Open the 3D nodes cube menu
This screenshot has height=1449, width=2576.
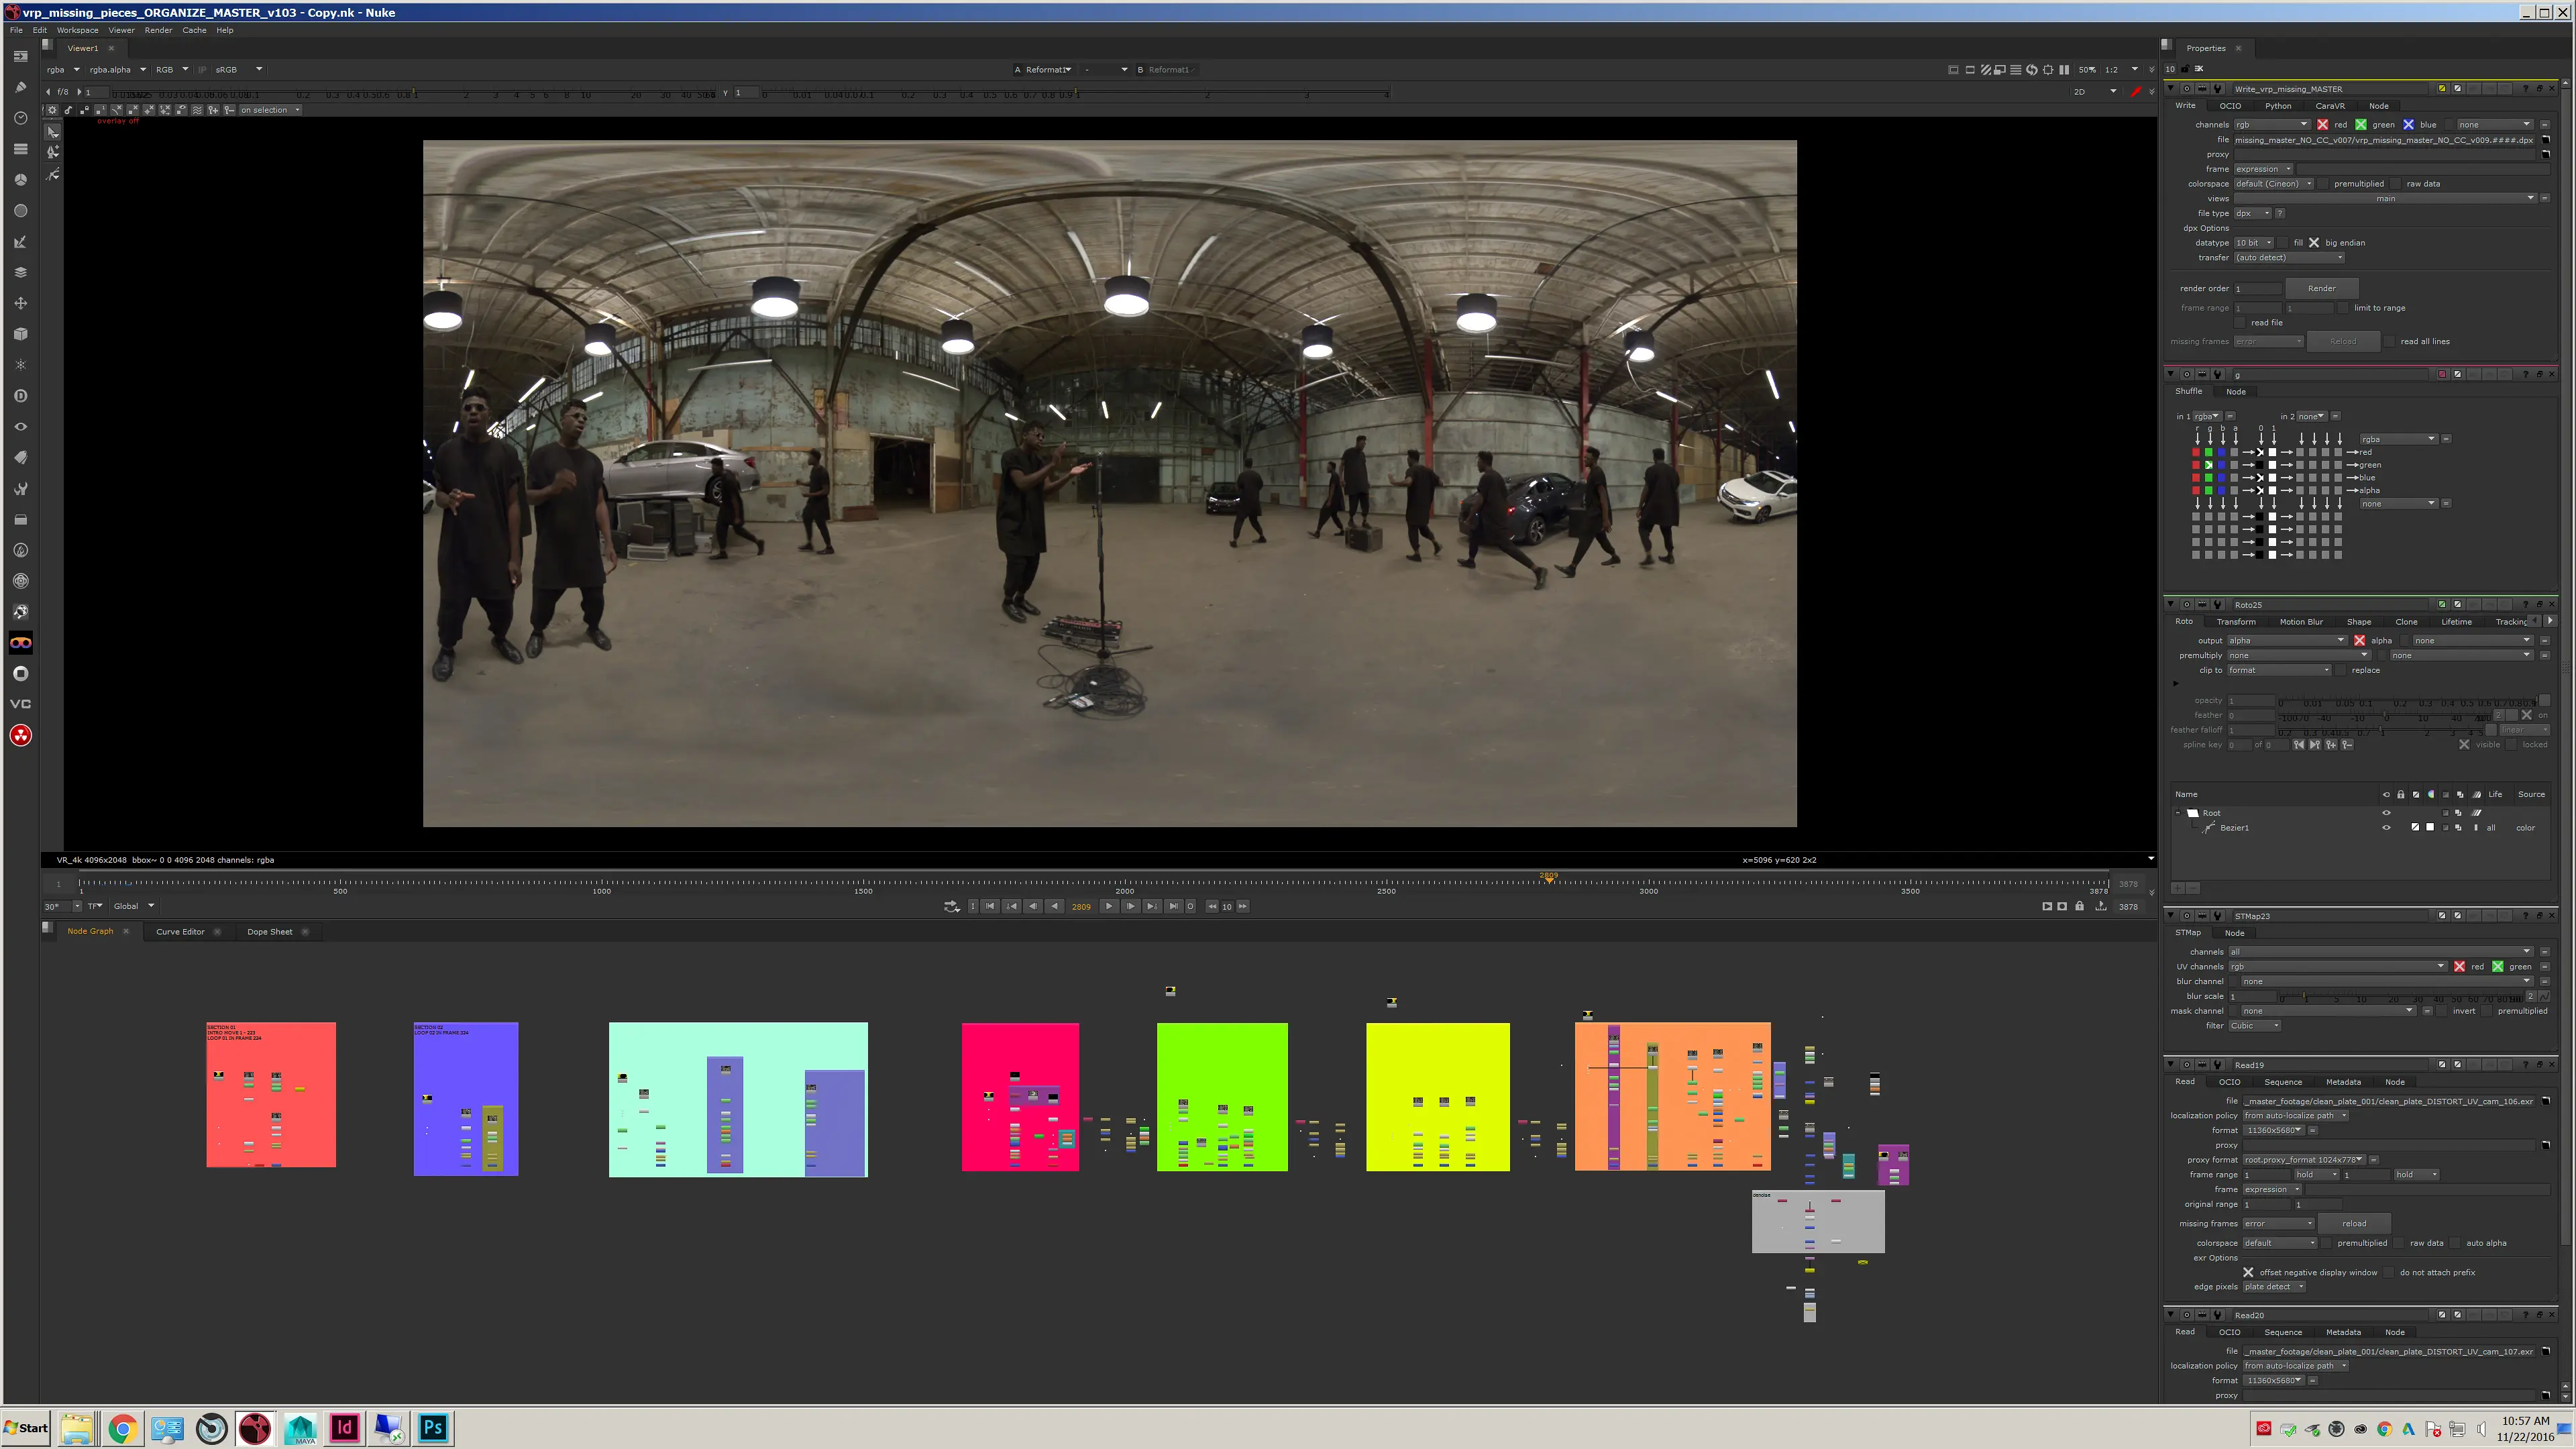tap(20, 334)
